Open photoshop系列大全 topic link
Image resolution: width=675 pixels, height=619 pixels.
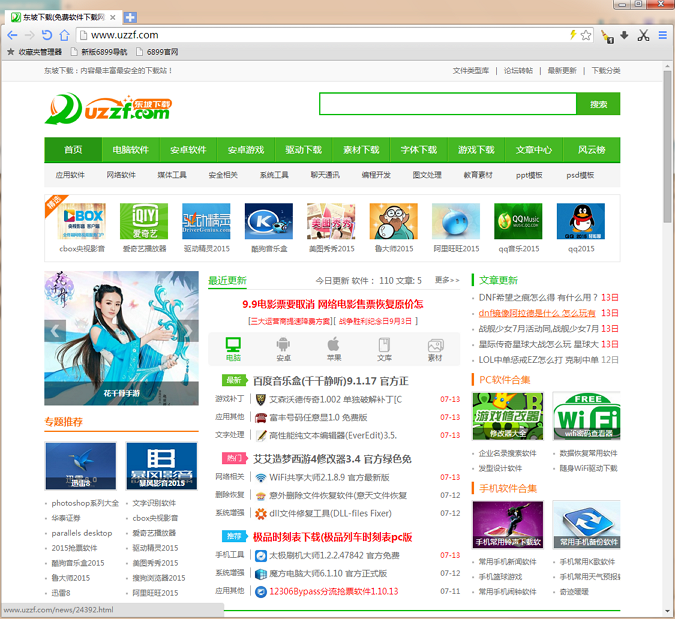pyautogui.click(x=85, y=503)
